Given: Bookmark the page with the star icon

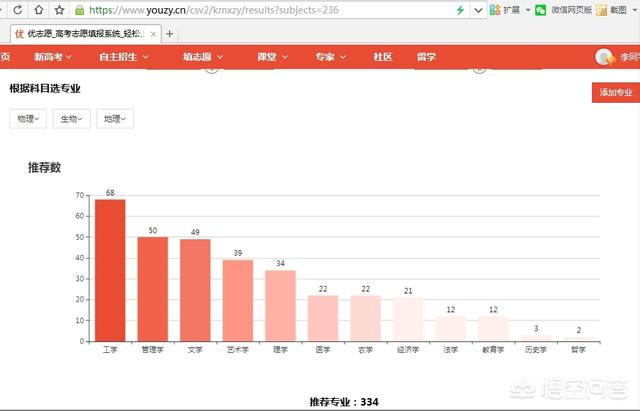Looking at the screenshot, I should click(59, 10).
